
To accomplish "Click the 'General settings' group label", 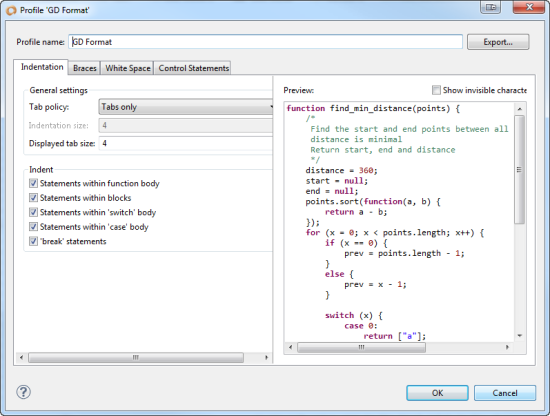I will [x=59, y=90].
